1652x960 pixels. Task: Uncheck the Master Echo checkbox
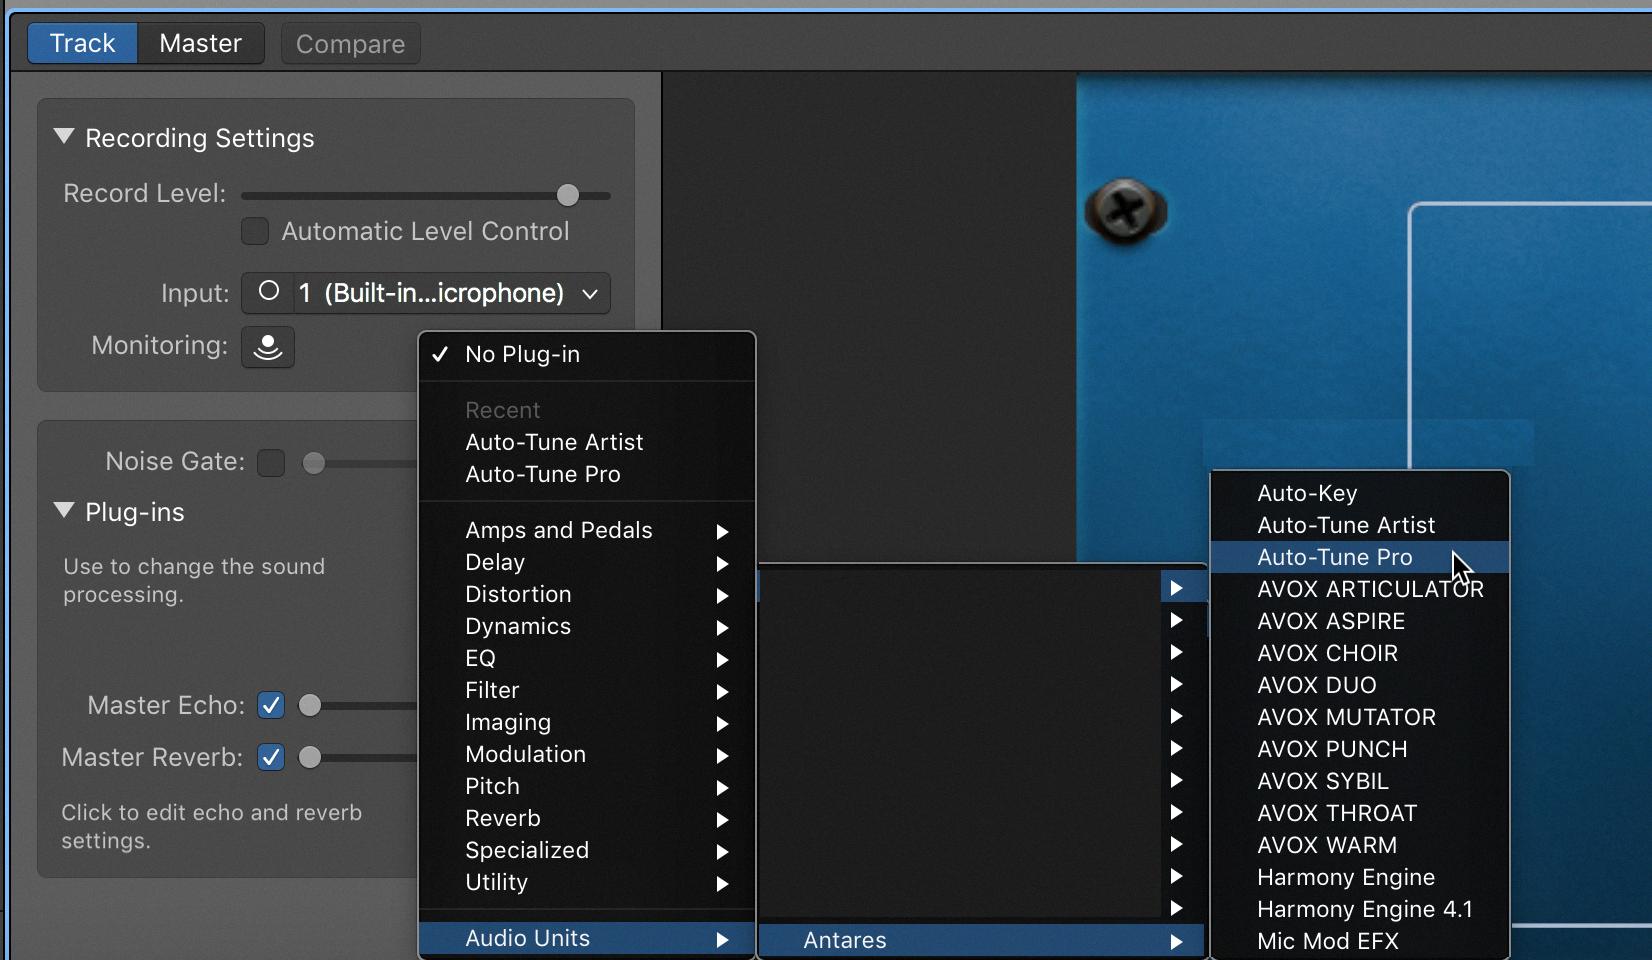(x=271, y=705)
